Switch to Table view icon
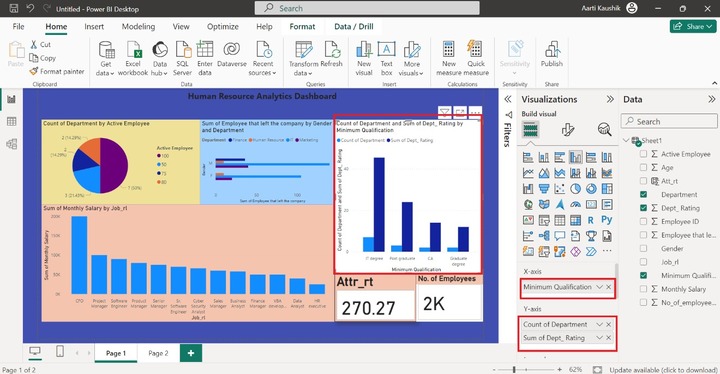This screenshot has height=374, width=720. pyautogui.click(x=11, y=121)
